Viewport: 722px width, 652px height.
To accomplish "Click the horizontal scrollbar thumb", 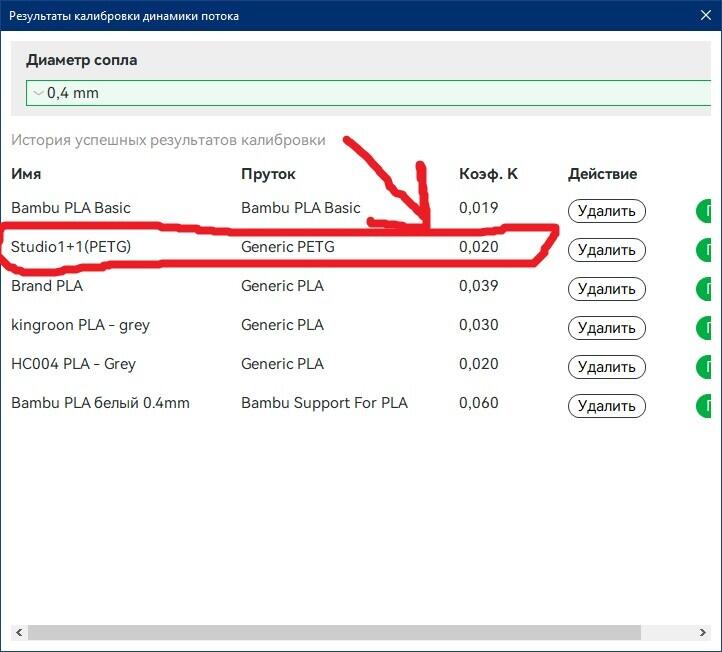I will pos(334,632).
